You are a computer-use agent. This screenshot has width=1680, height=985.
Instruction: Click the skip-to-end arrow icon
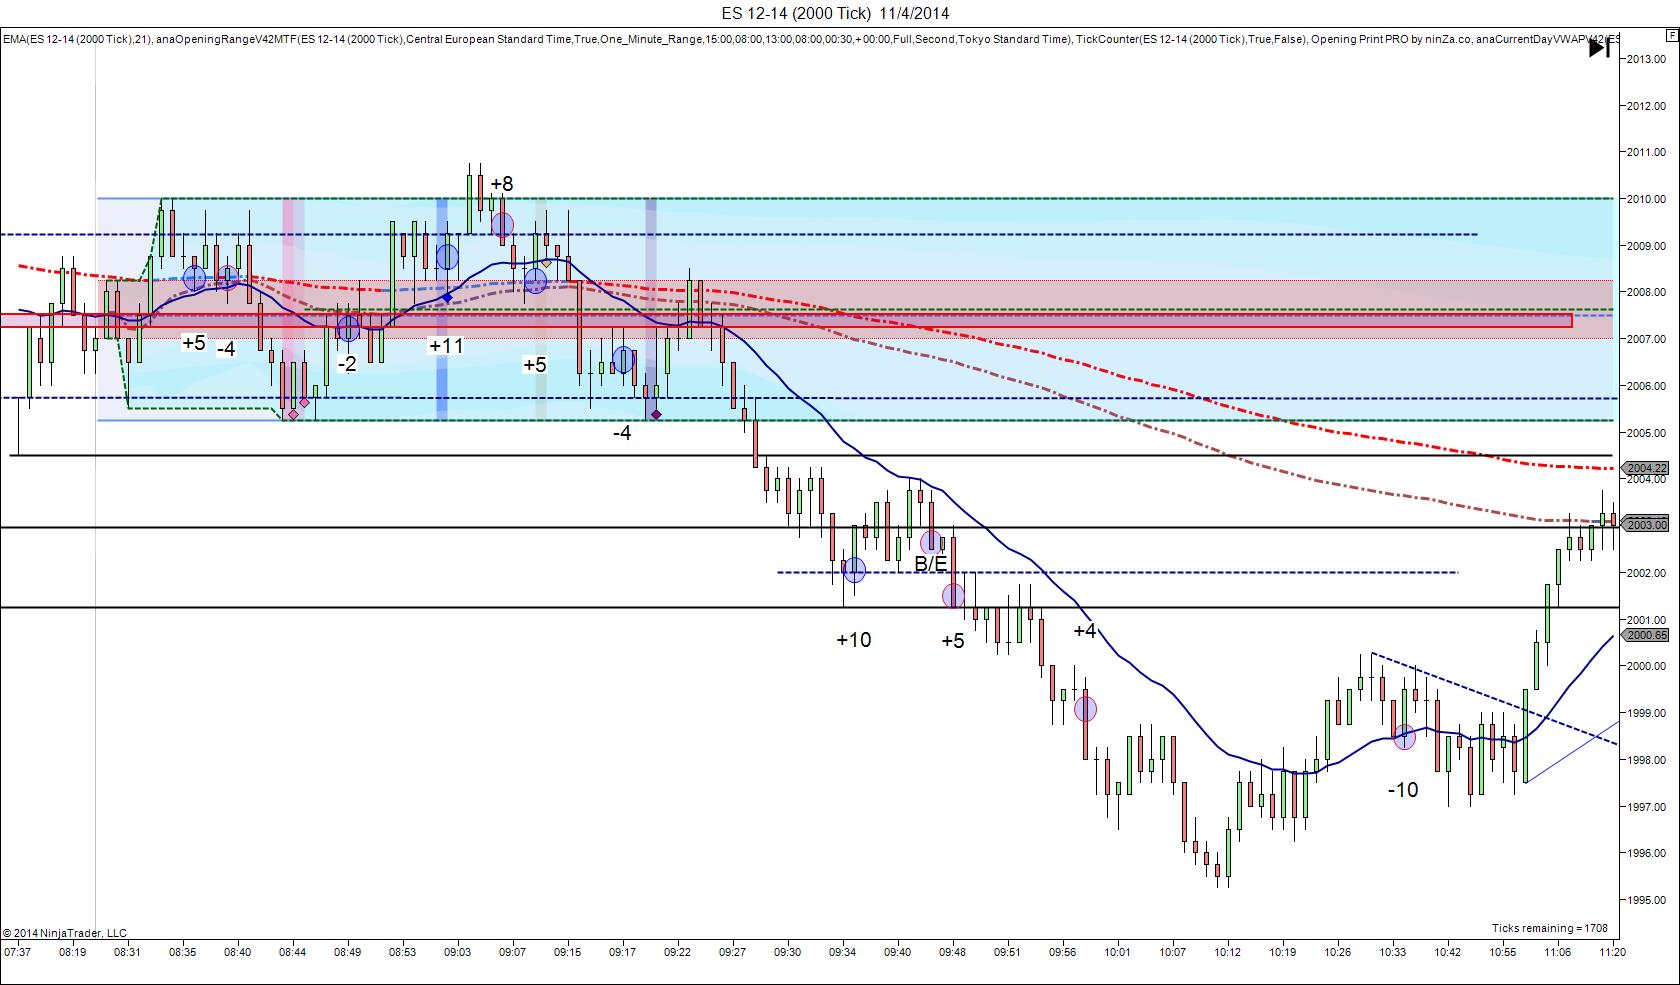(x=1599, y=47)
